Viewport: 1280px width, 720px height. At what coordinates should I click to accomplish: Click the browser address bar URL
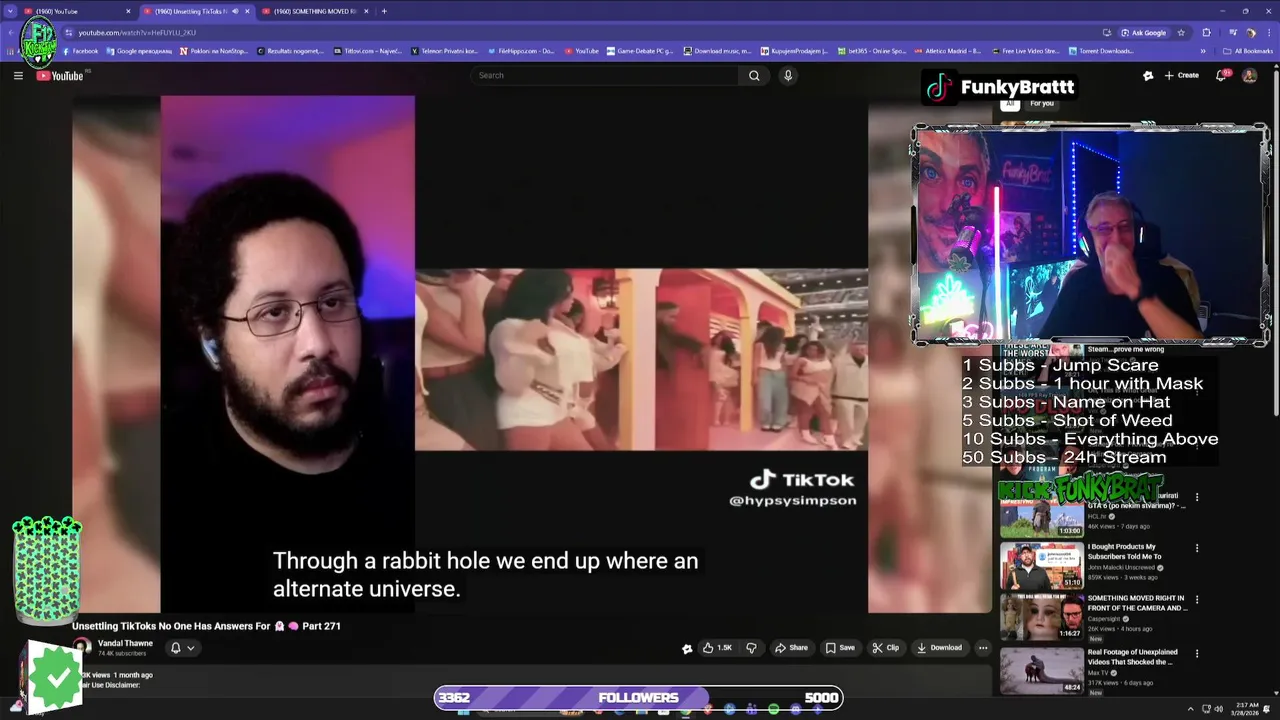(x=137, y=33)
